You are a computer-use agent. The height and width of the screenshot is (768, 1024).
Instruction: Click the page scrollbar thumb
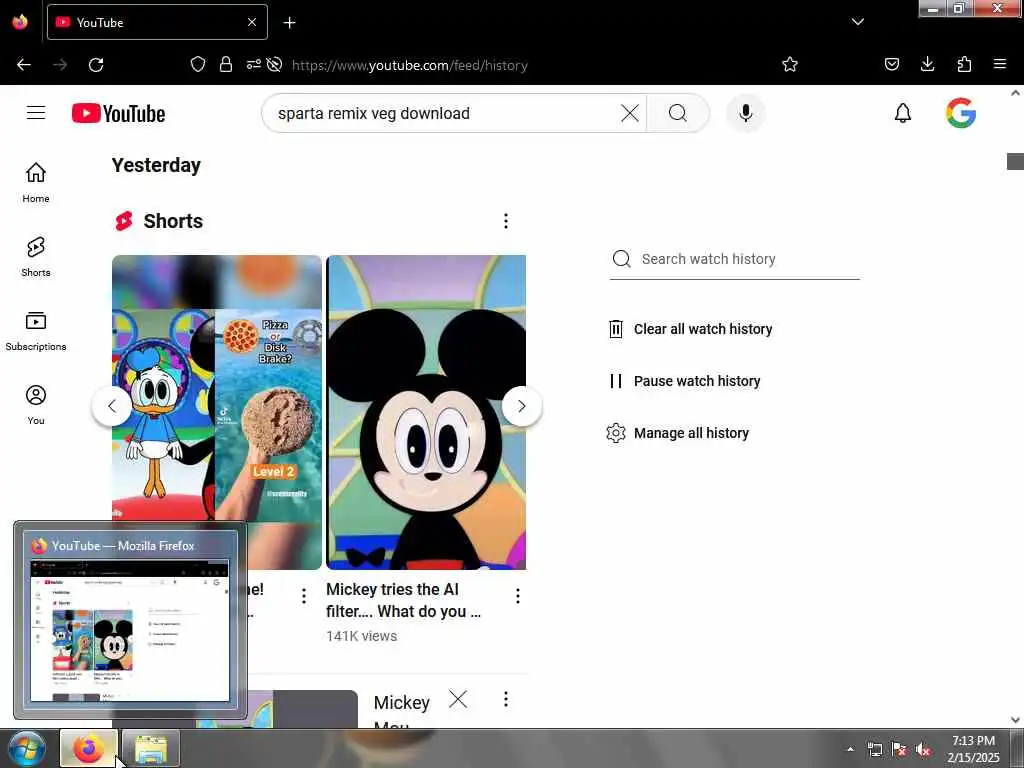[1015, 161]
